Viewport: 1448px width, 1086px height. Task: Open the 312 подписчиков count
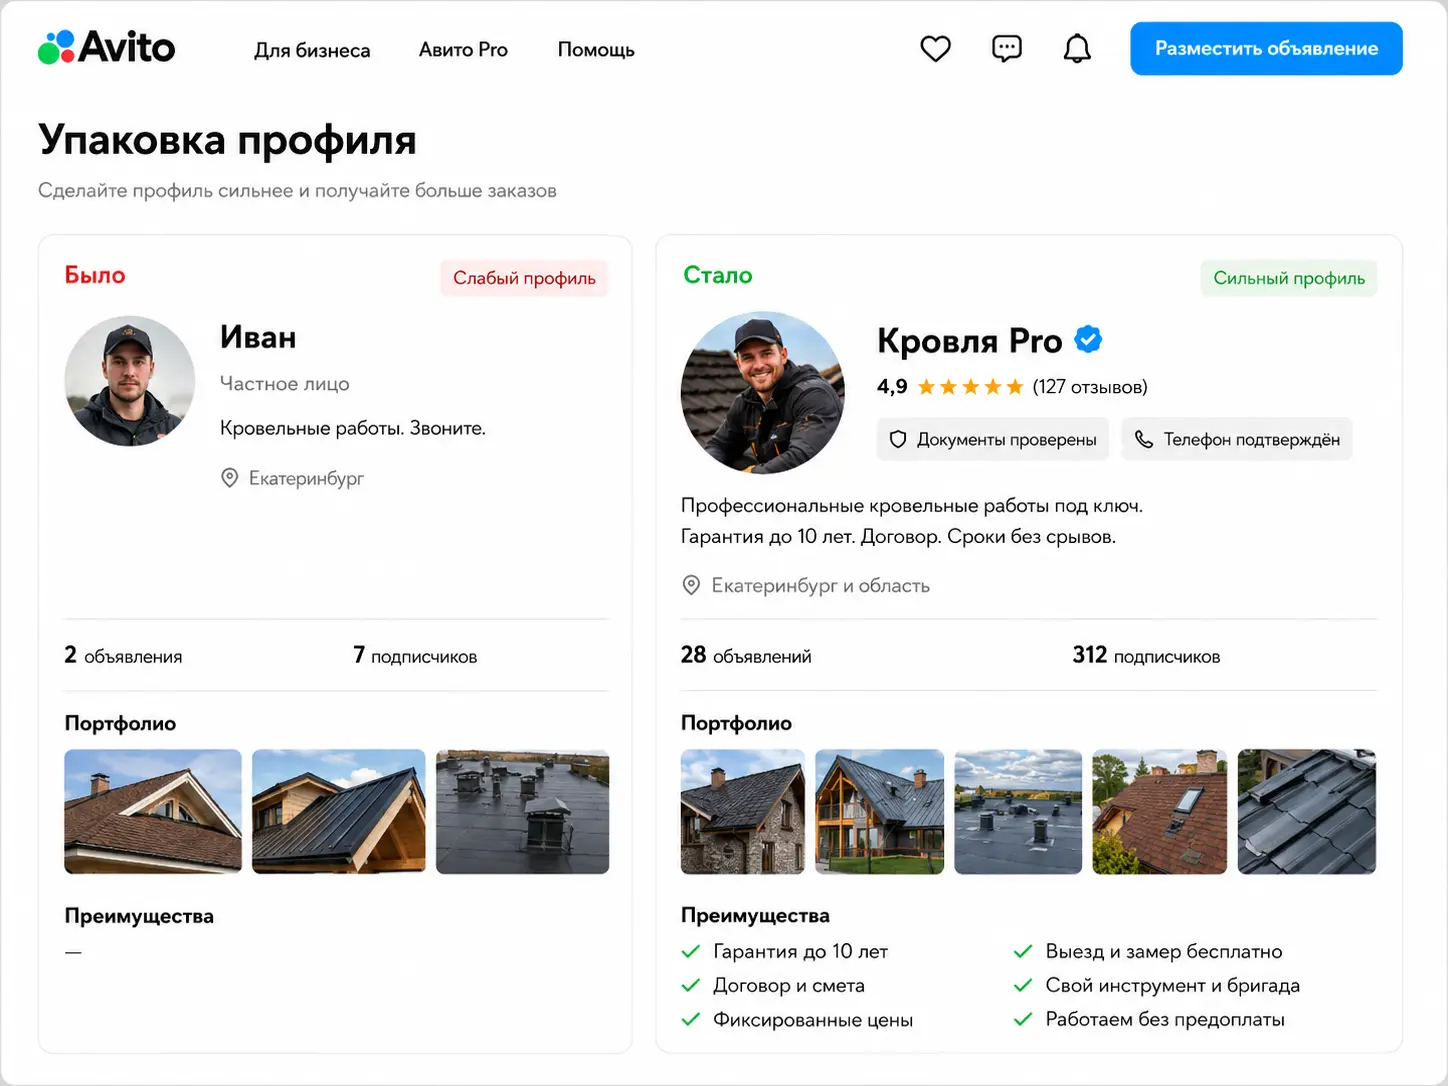(1146, 655)
